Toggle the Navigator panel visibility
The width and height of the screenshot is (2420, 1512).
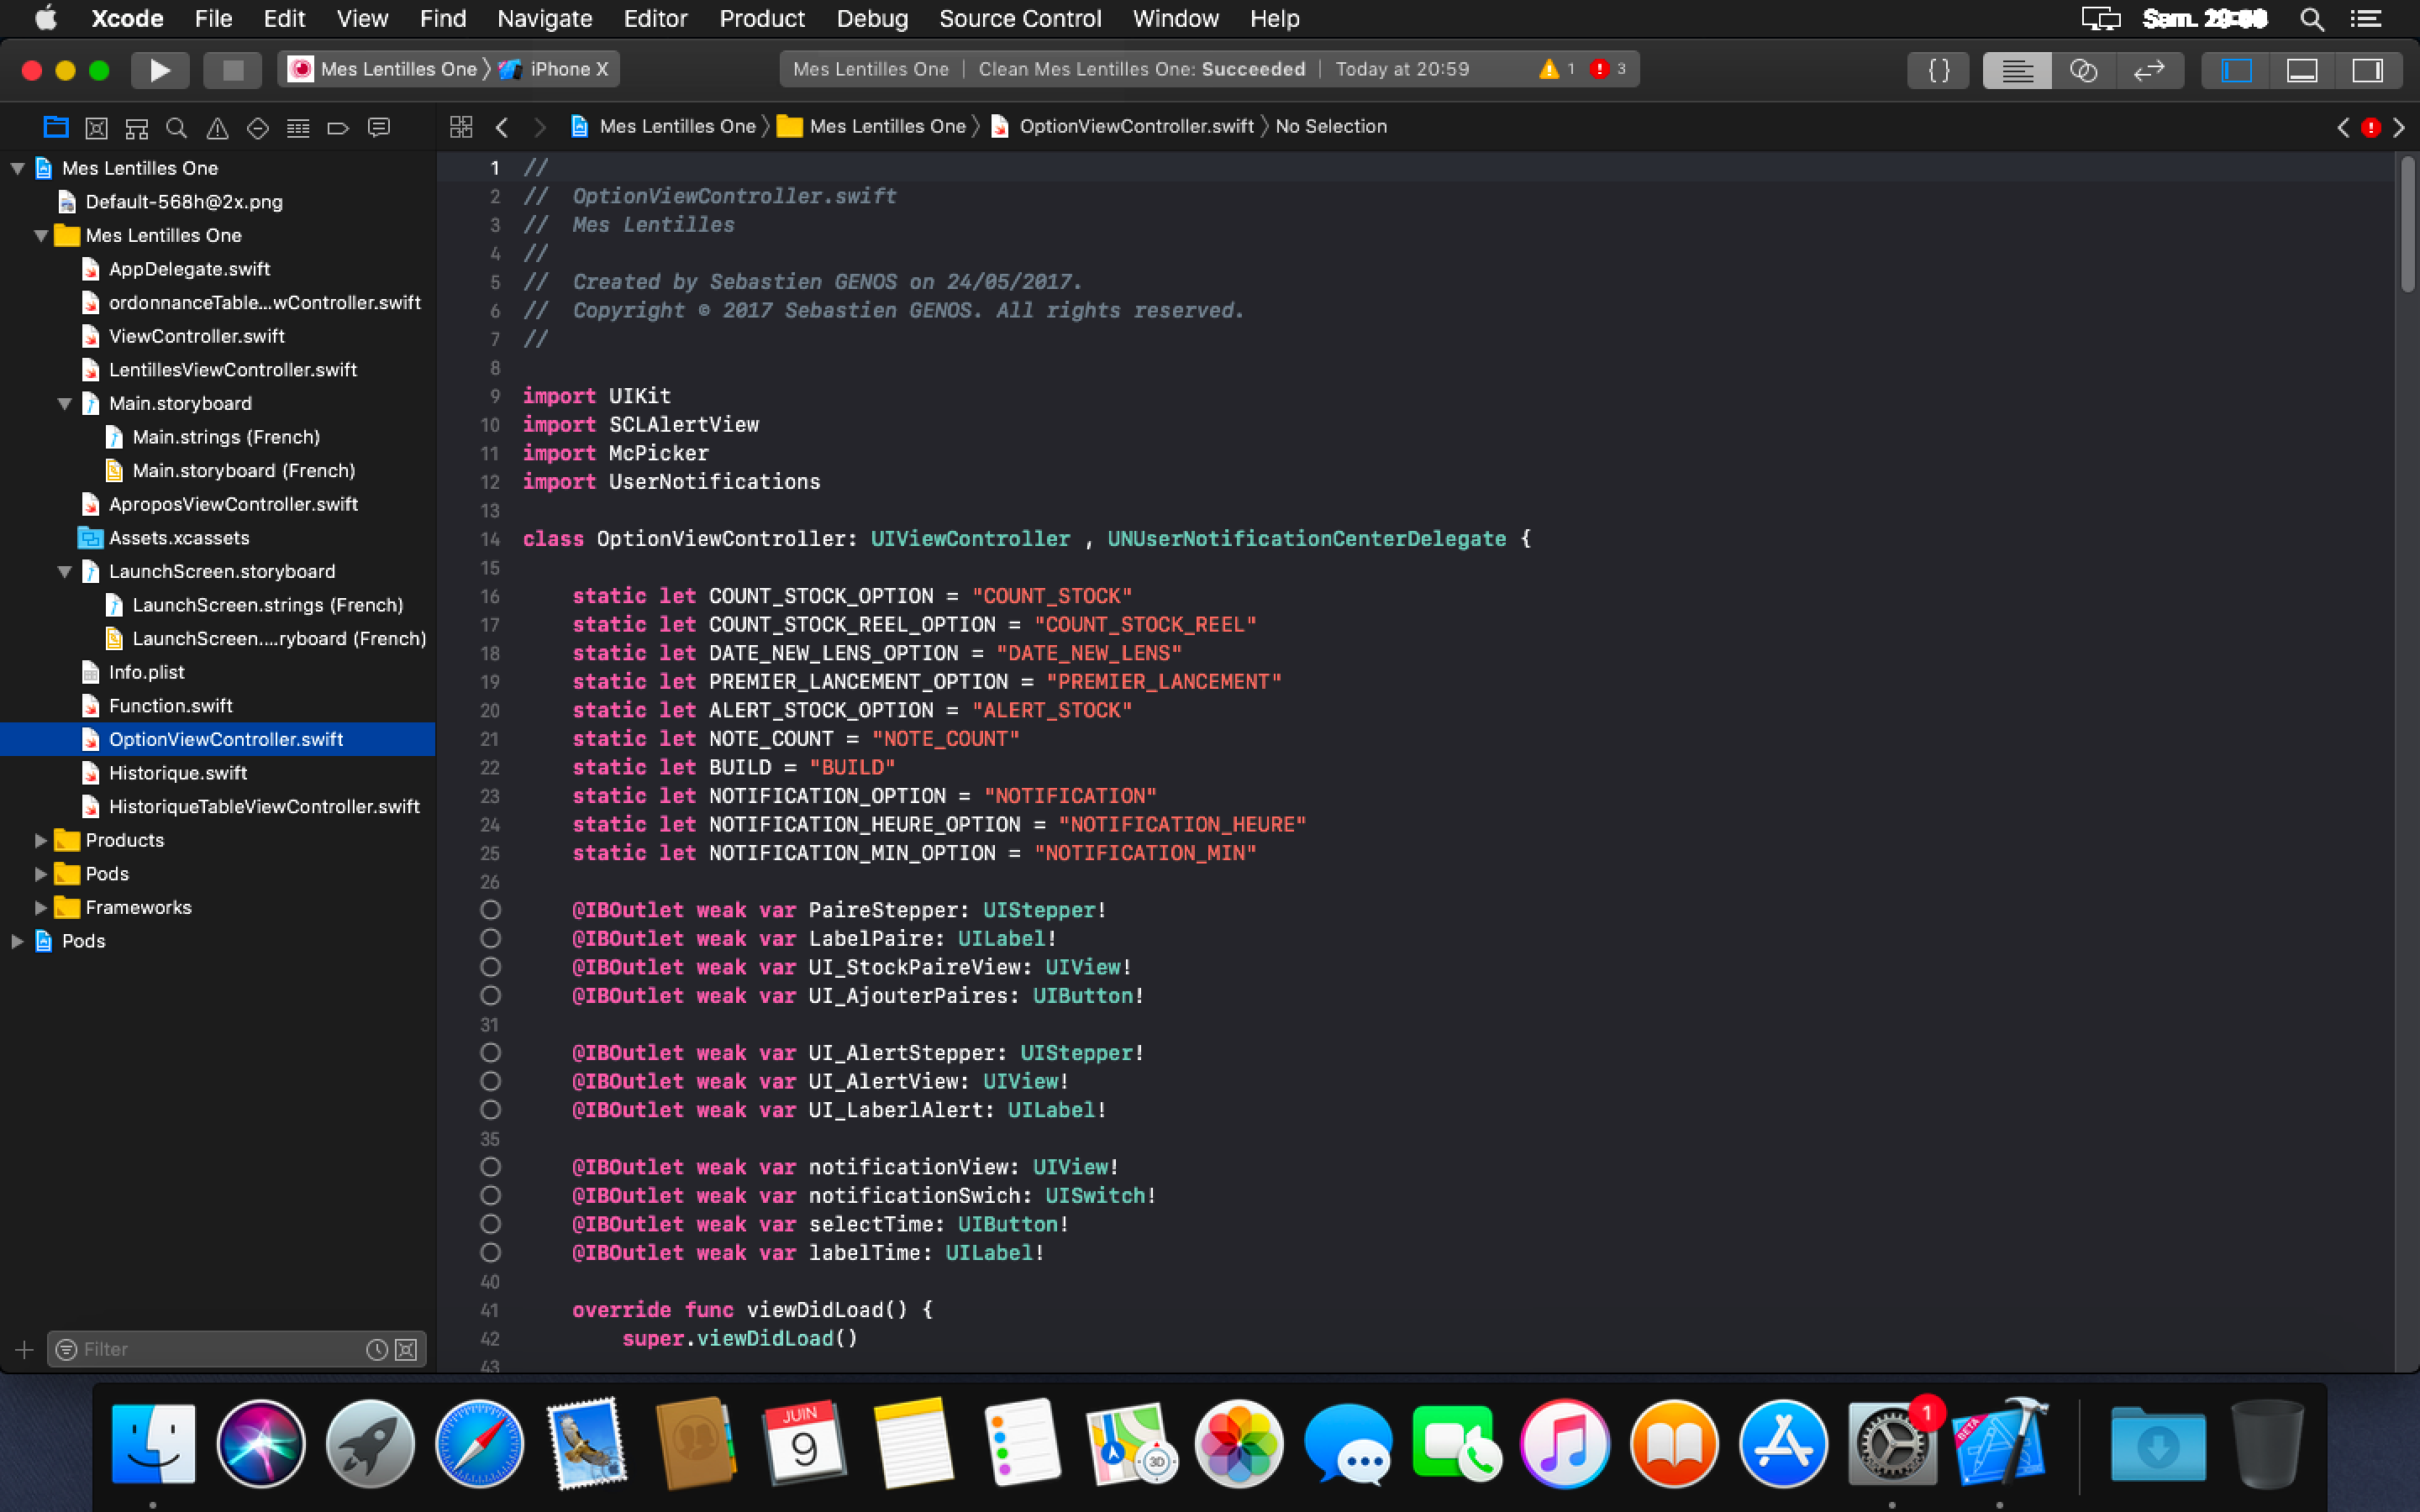click(2236, 70)
